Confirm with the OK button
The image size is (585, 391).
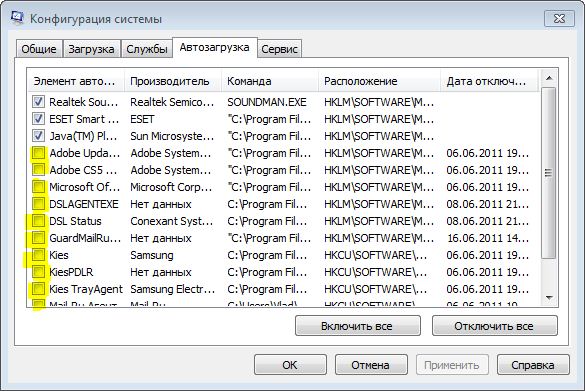click(290, 365)
